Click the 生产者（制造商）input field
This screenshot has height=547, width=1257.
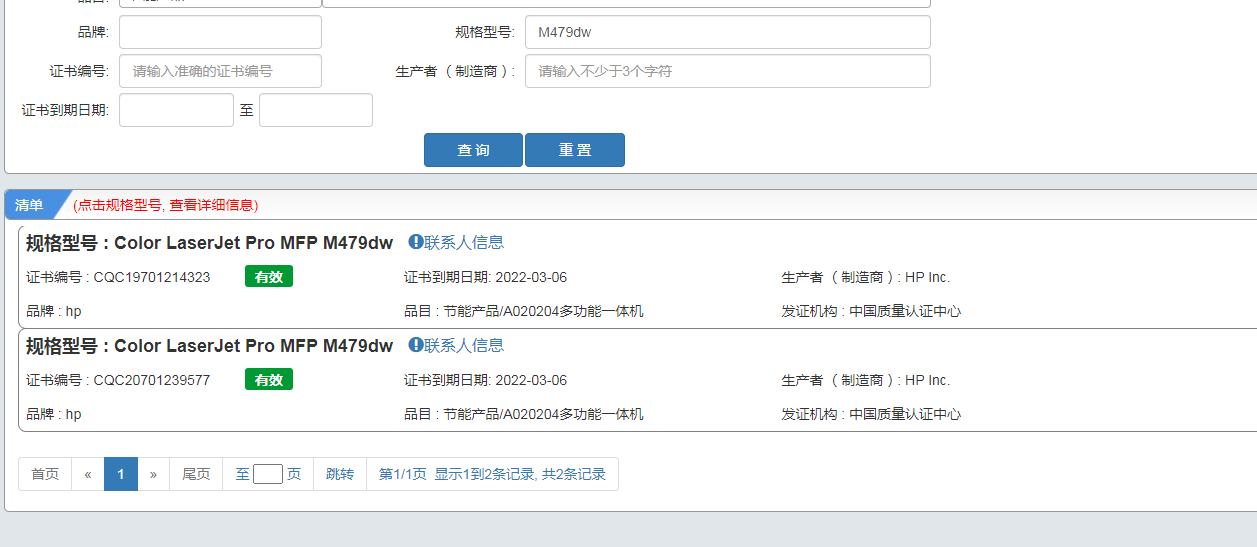coord(728,71)
